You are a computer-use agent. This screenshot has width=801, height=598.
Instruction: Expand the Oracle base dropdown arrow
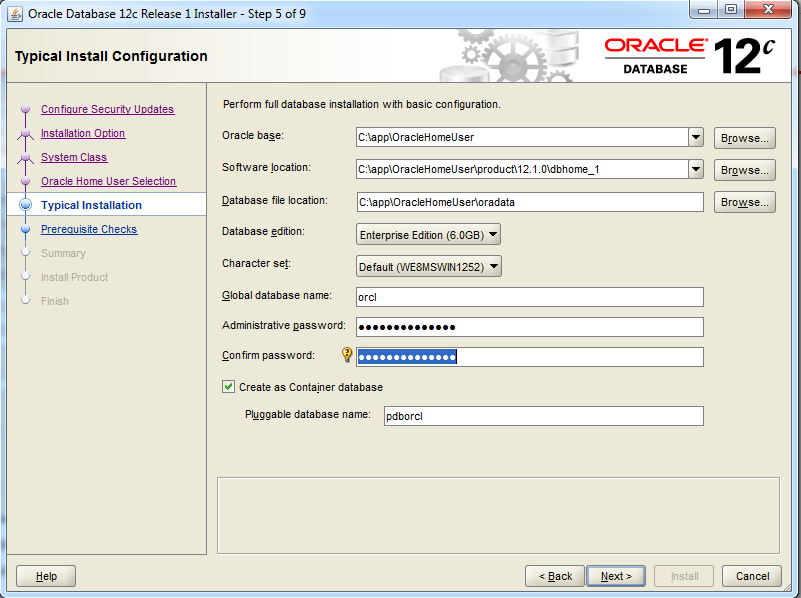pos(696,137)
